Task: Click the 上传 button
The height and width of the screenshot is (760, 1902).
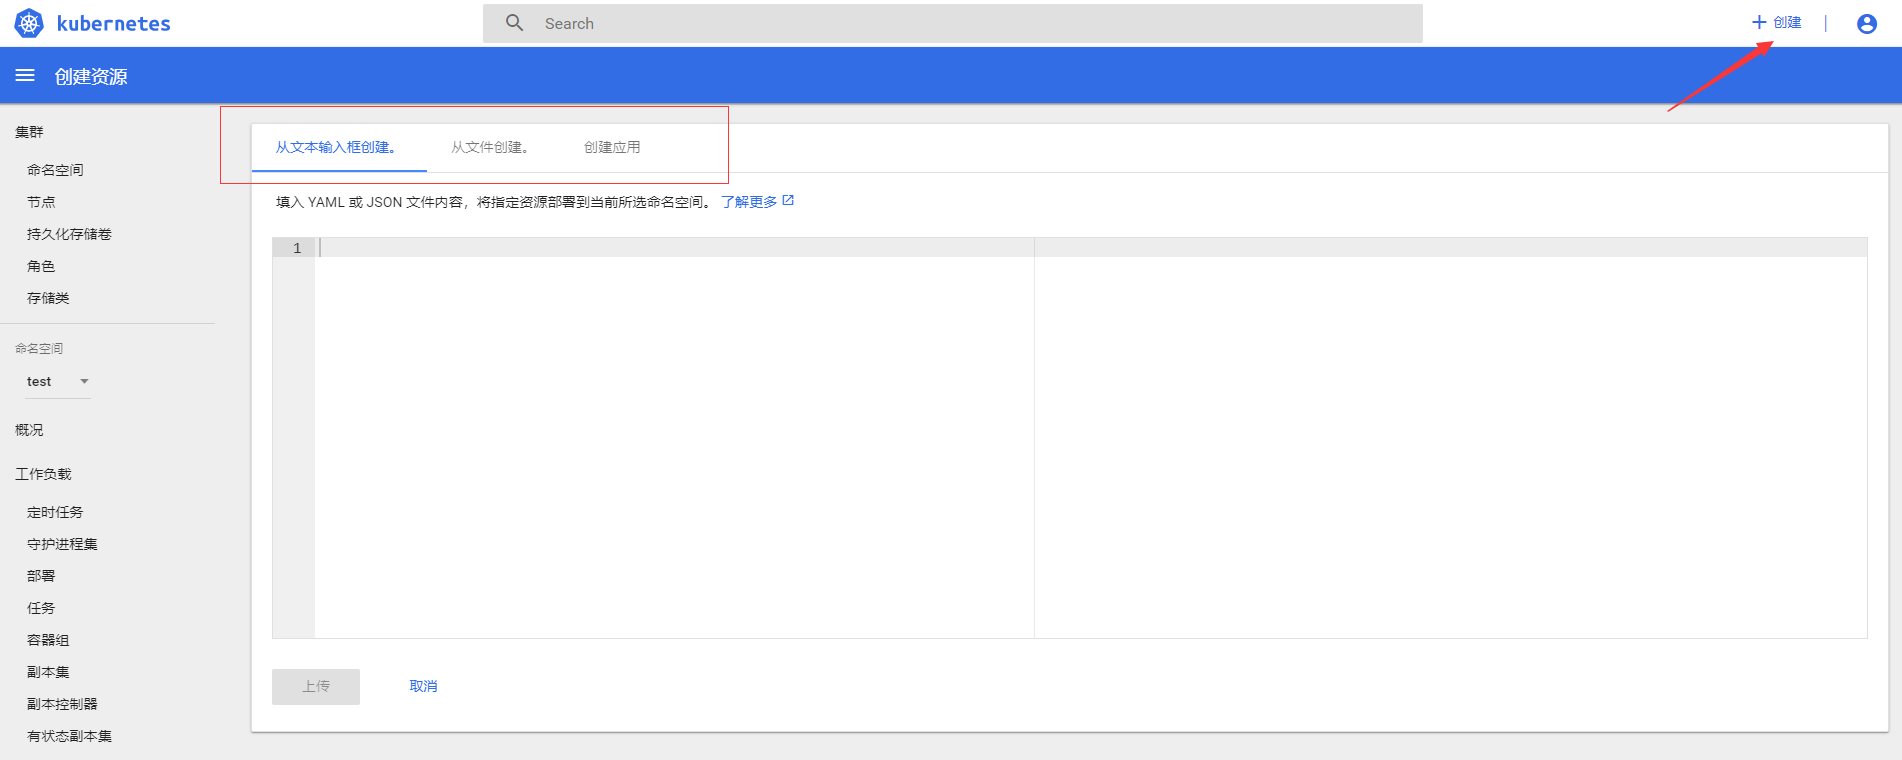Action: coord(316,686)
